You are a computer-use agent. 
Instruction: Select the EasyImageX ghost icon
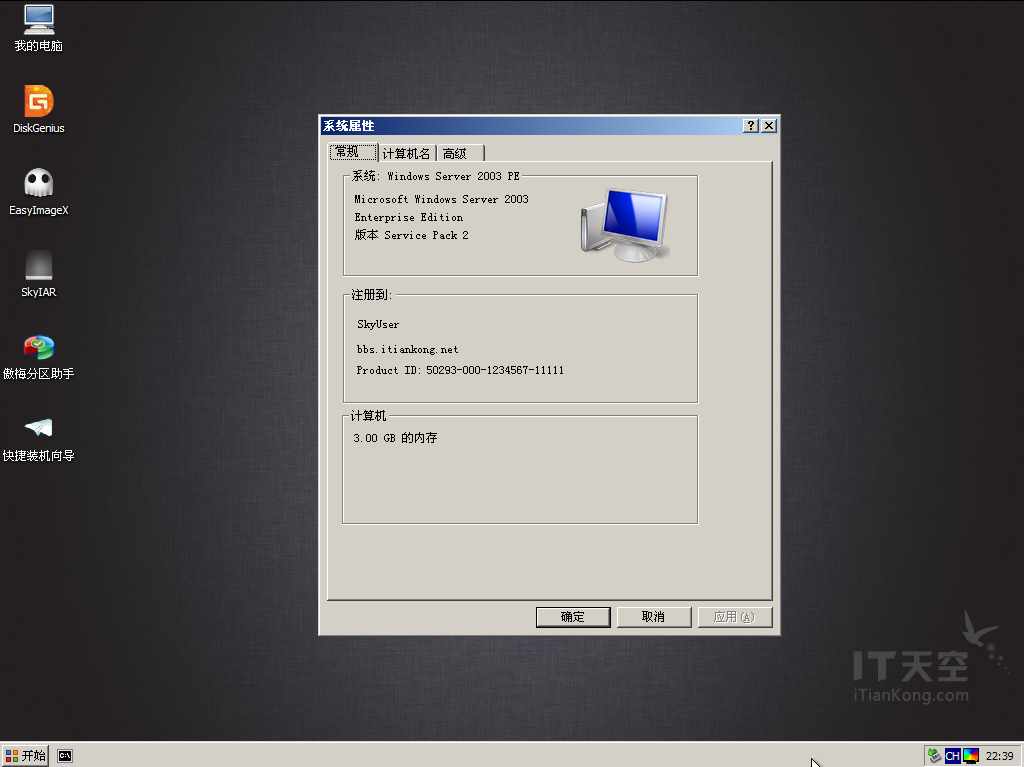pyautogui.click(x=39, y=191)
